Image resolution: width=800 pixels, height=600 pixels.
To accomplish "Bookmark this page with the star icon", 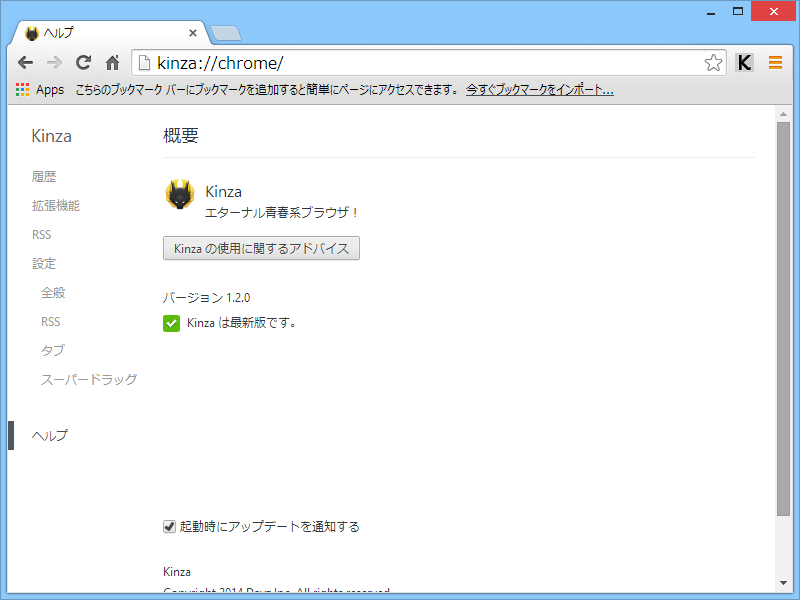I will point(714,62).
